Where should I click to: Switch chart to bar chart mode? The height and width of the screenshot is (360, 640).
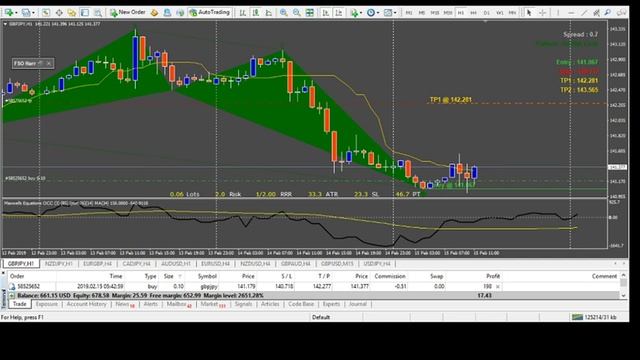click(242, 13)
